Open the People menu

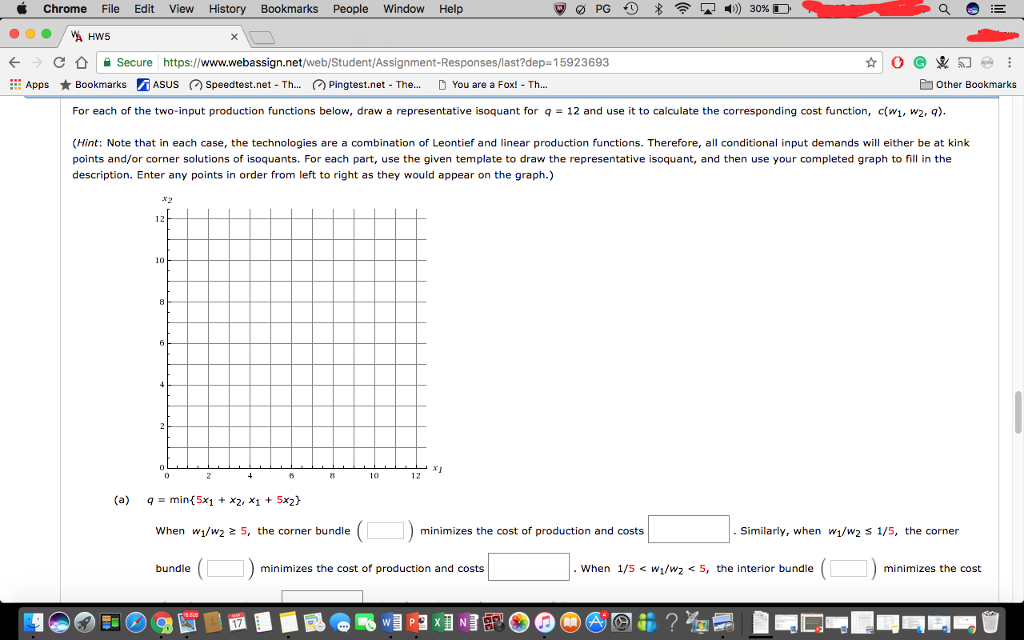point(350,9)
